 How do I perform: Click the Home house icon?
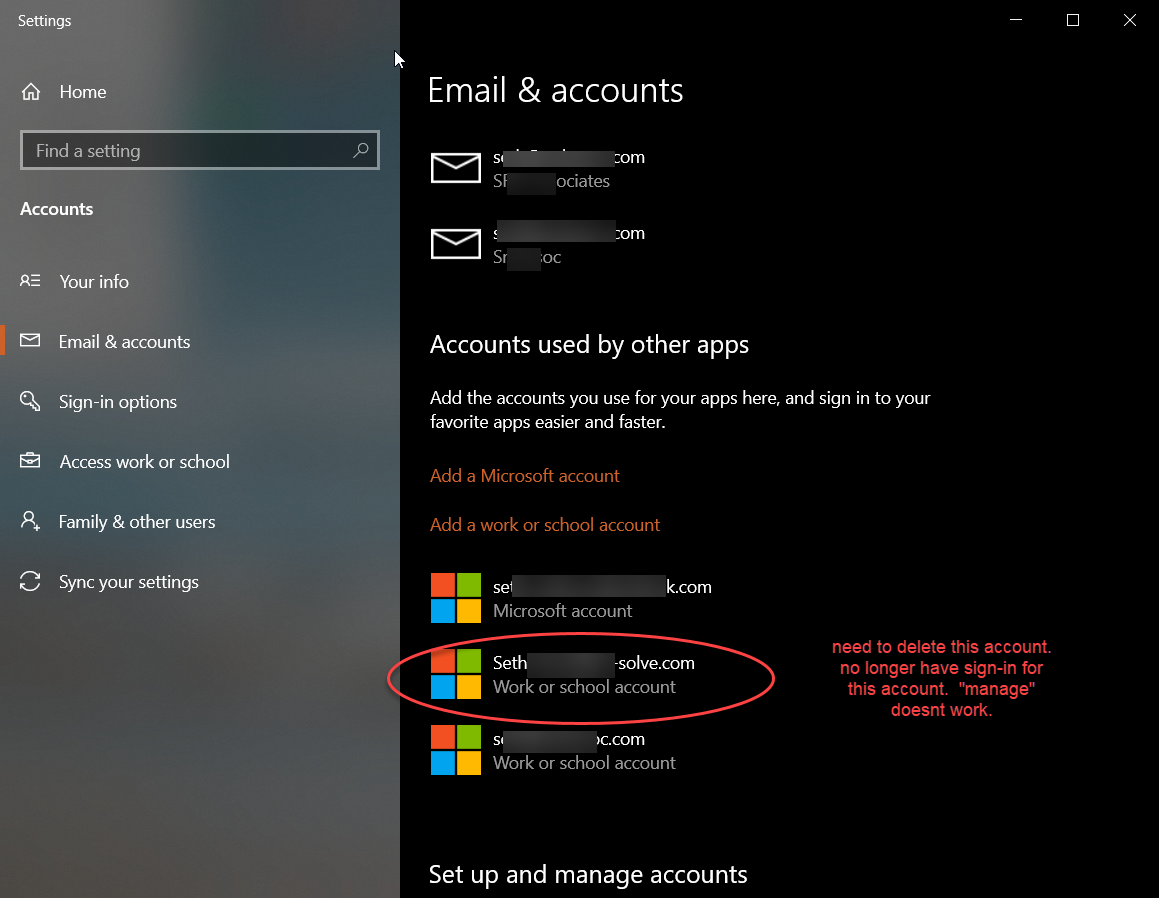31,92
